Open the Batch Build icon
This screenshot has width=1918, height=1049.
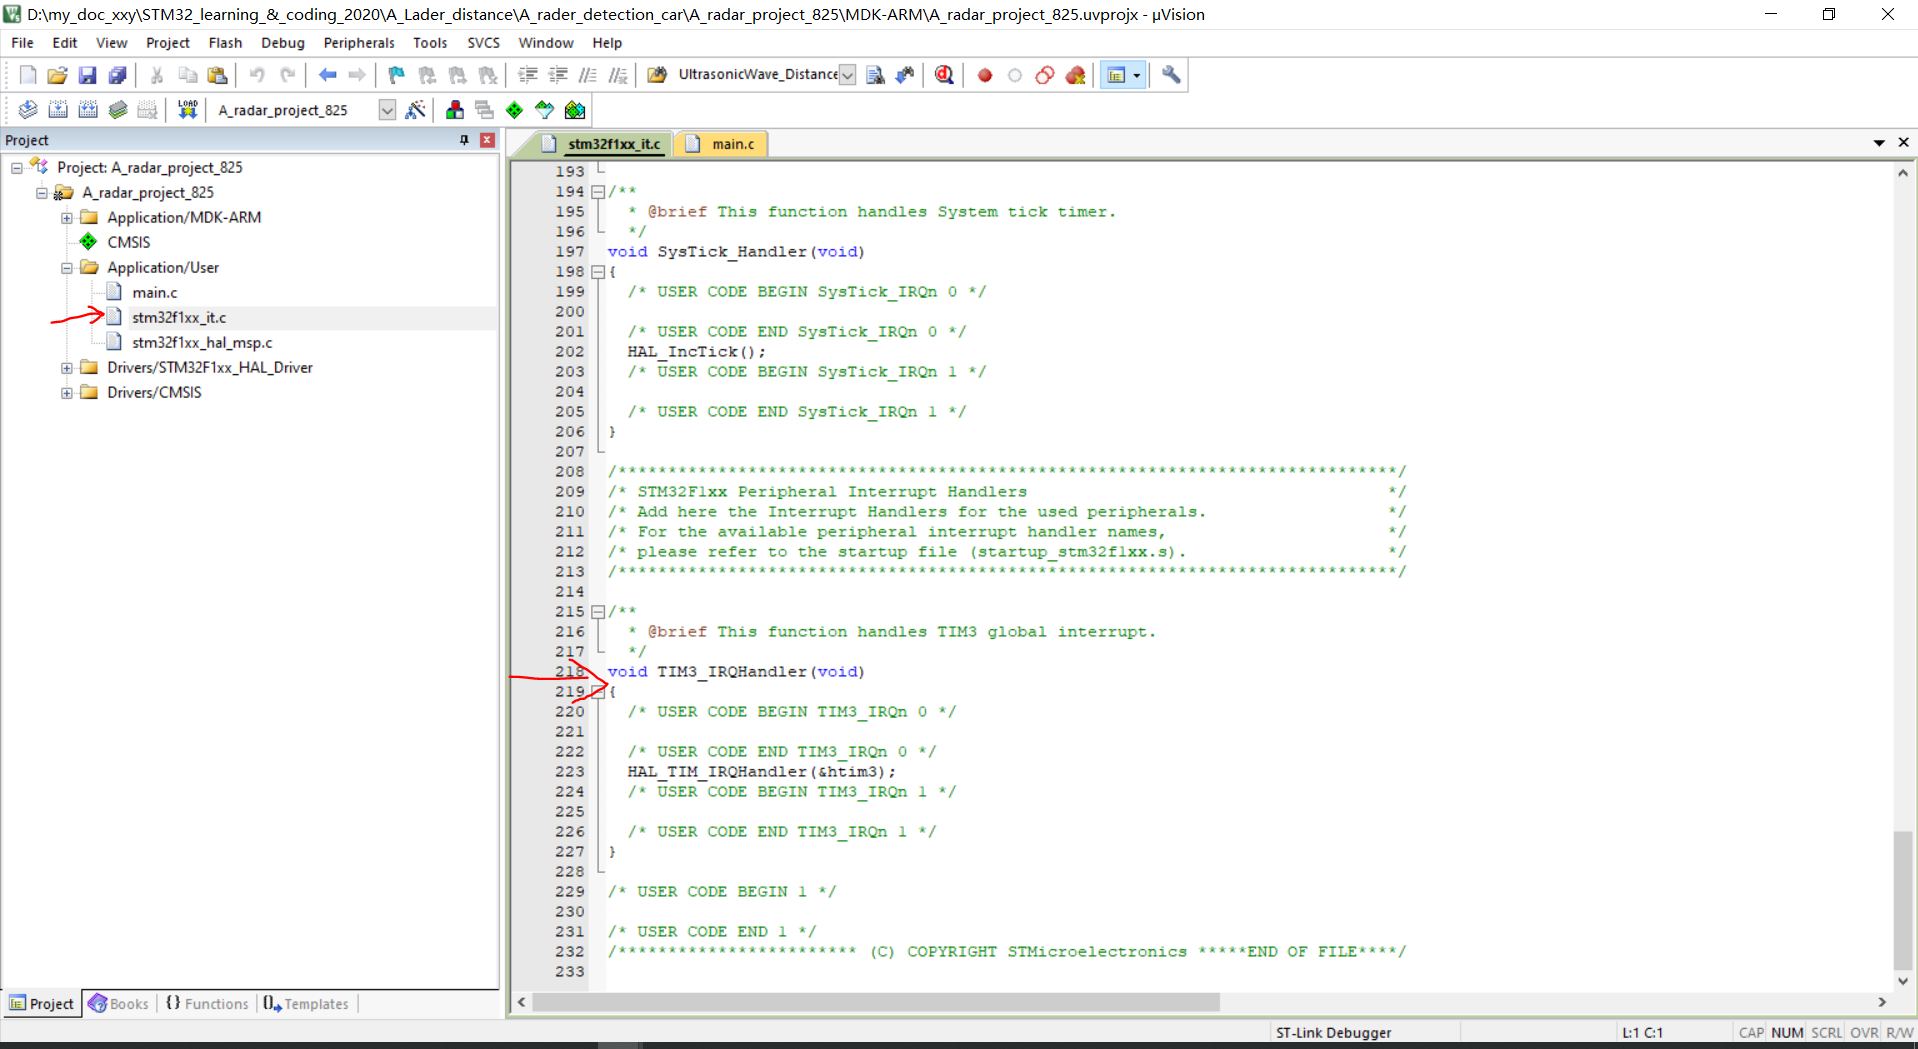tap(118, 110)
